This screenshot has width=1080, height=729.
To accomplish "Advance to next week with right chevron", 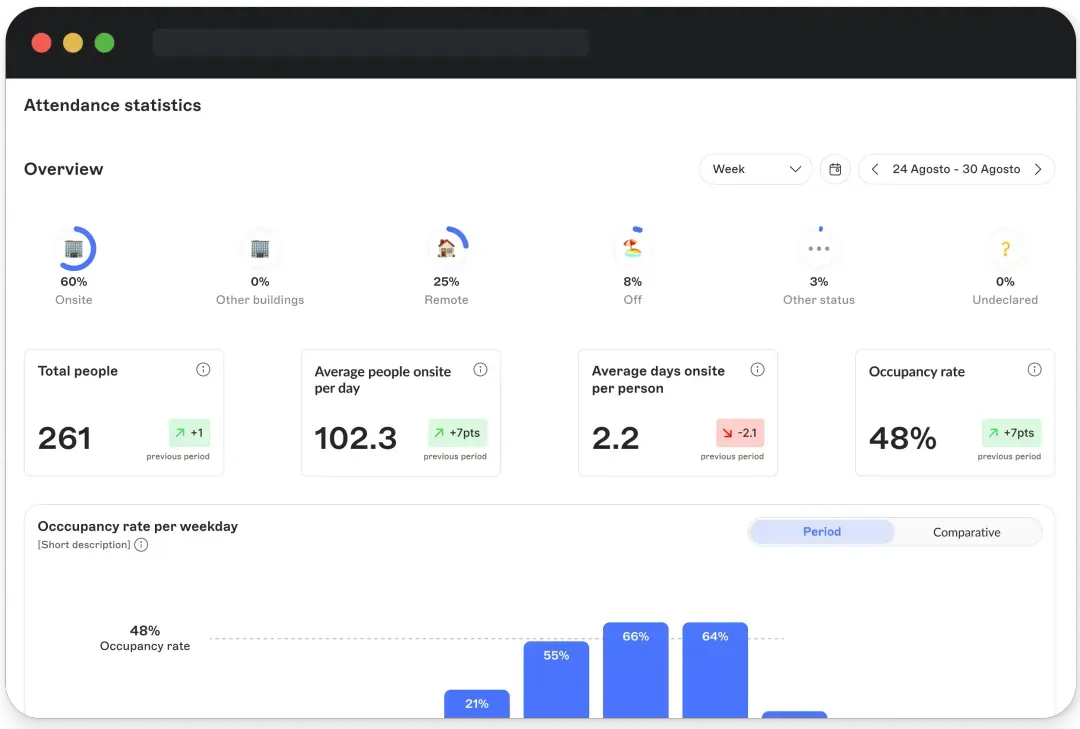I will [x=1038, y=170].
